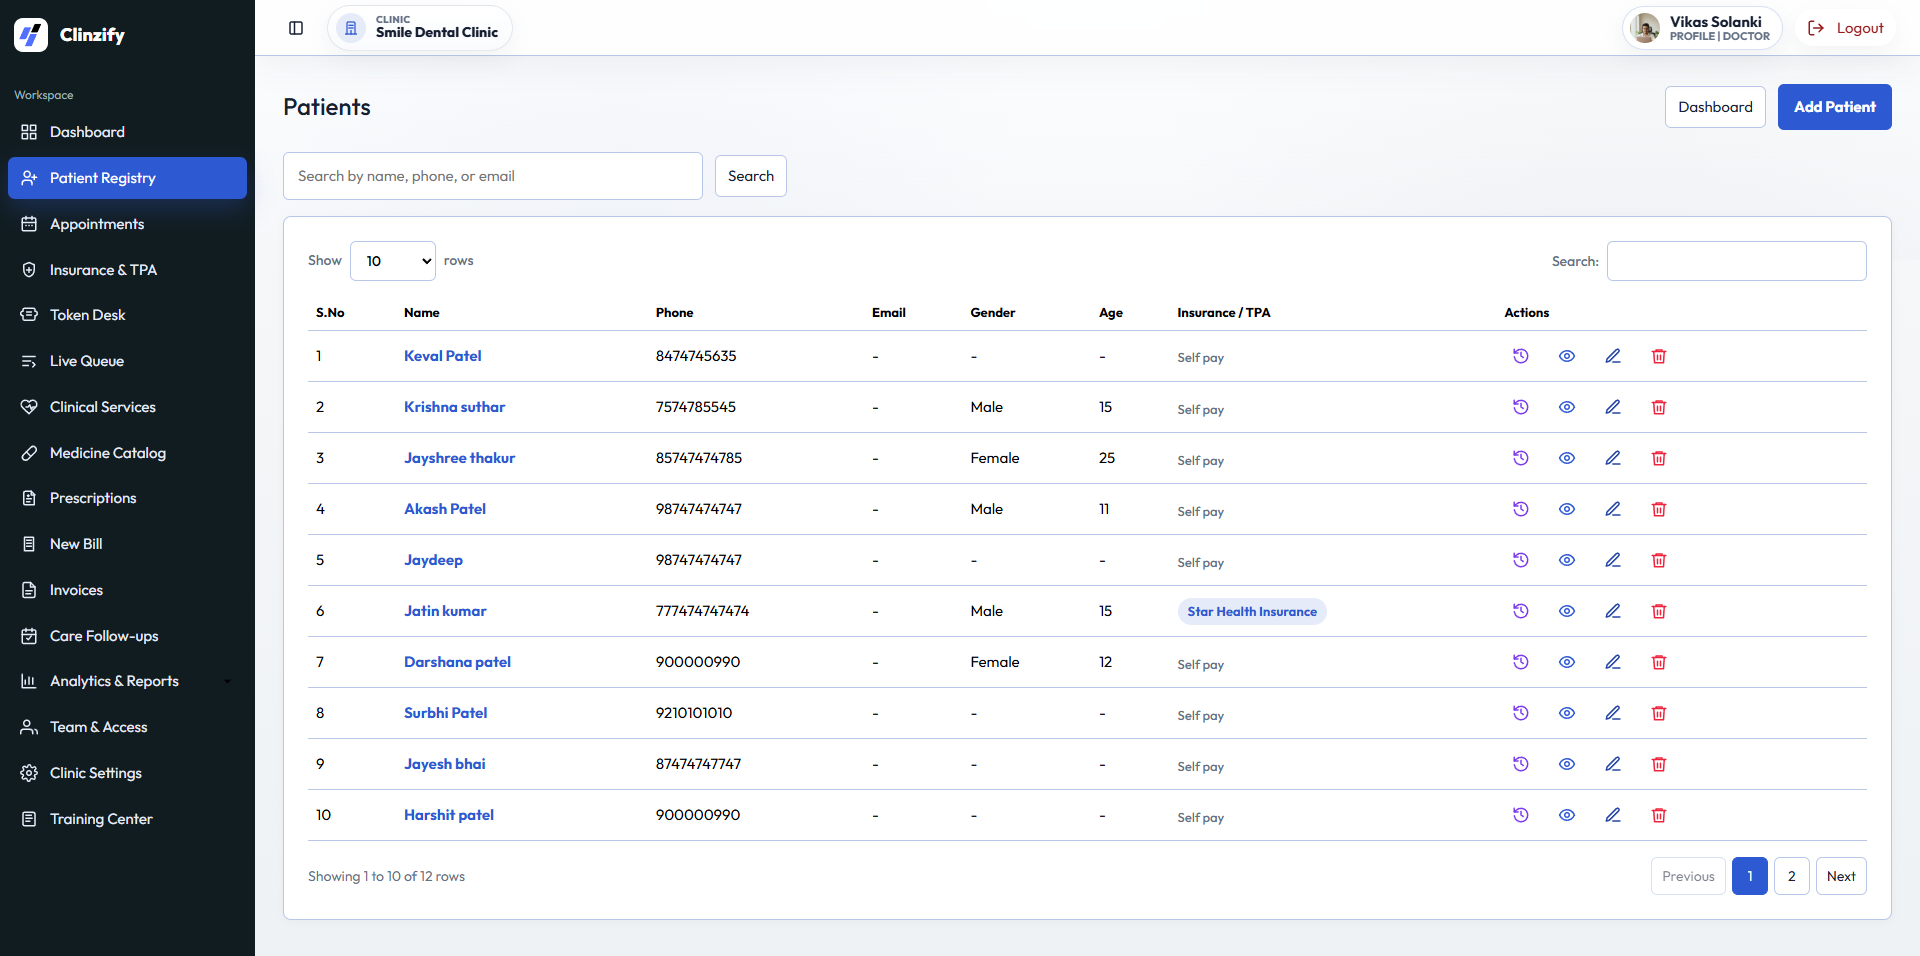This screenshot has width=1920, height=956.
Task: Open Training Center page
Action: (127, 819)
